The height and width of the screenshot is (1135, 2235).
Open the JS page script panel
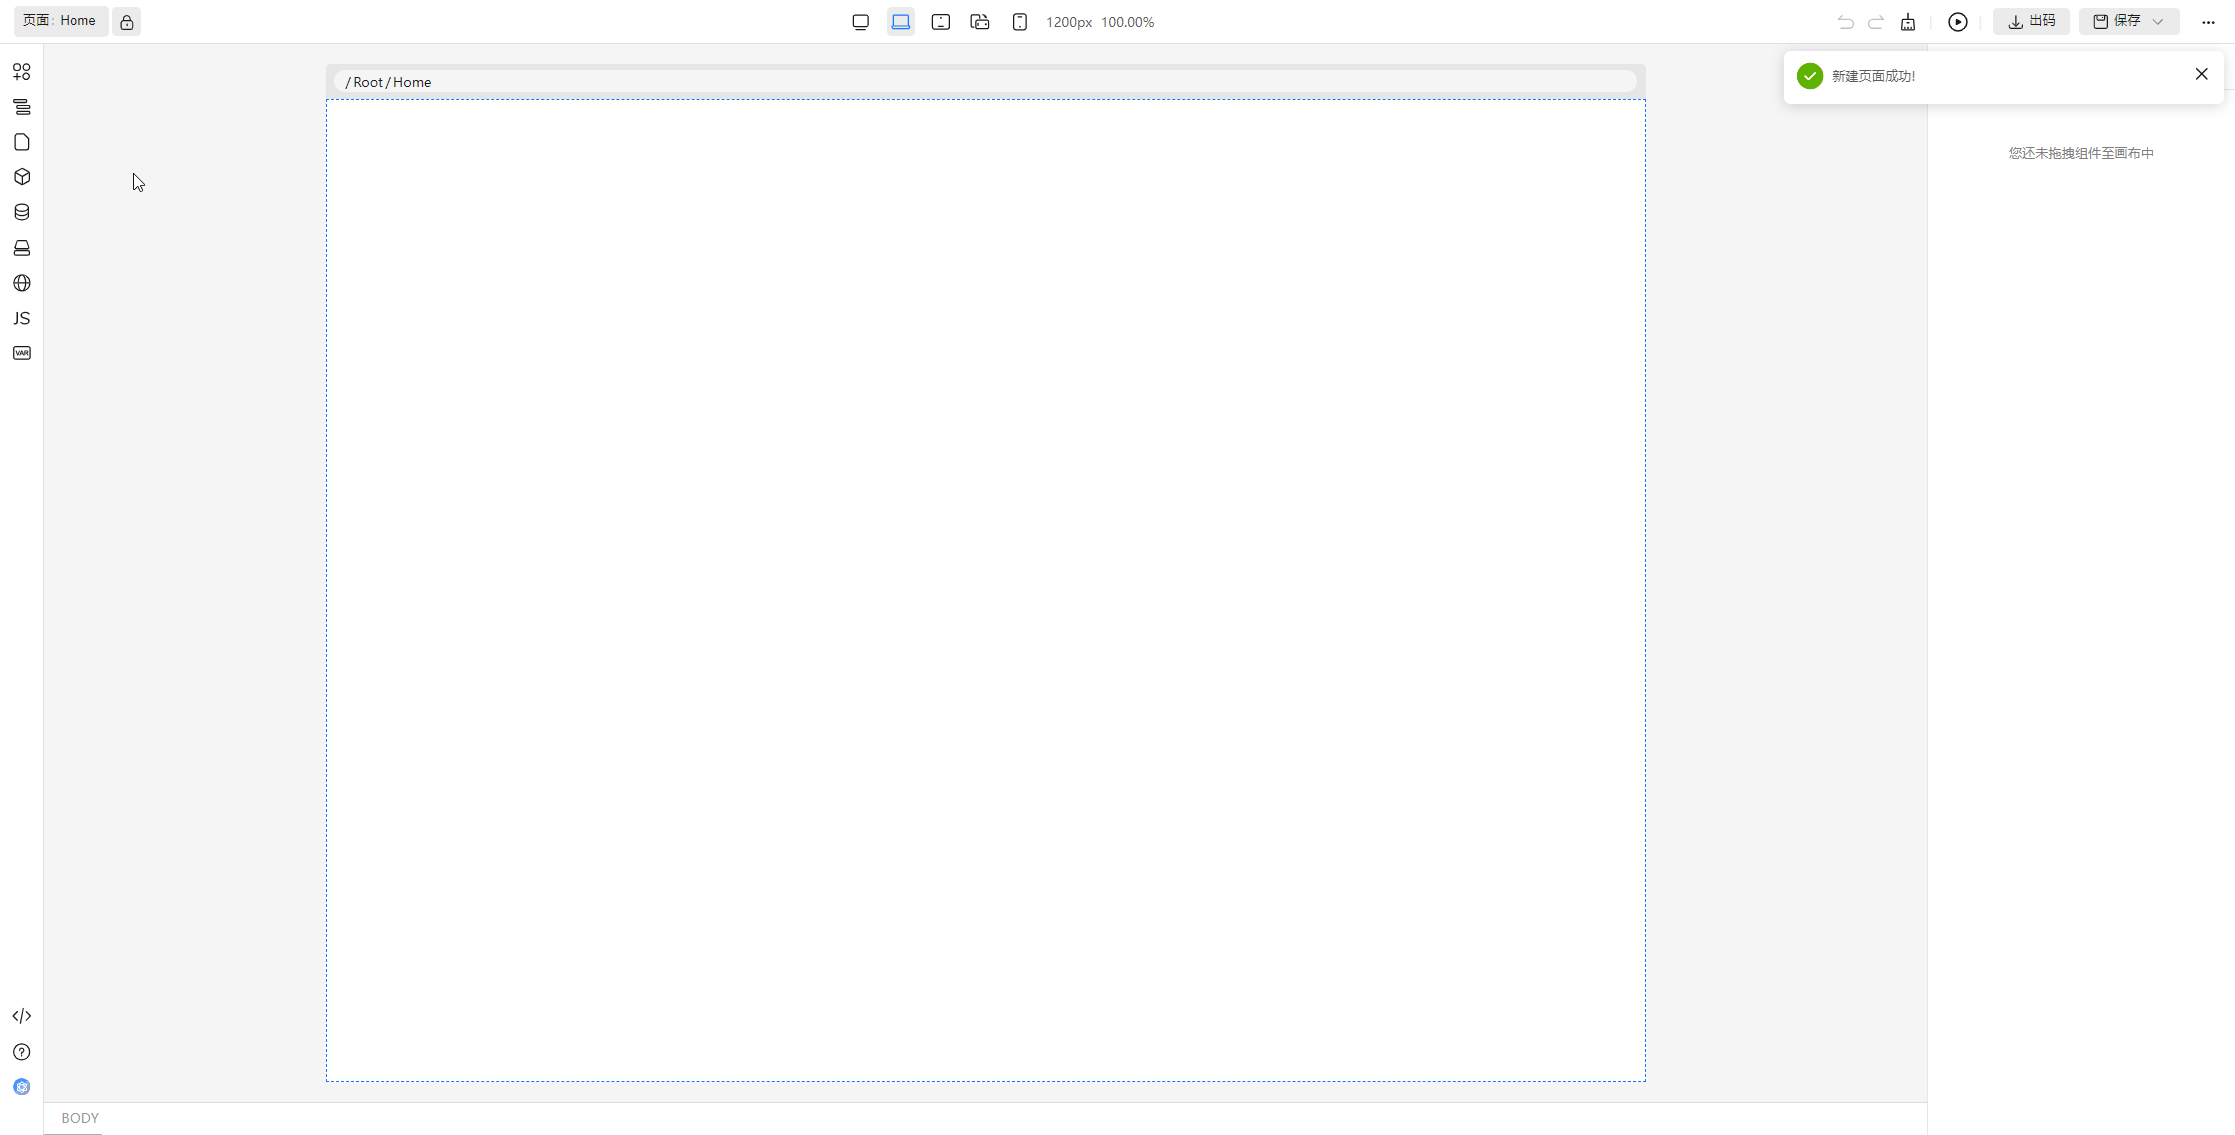coord(22,318)
